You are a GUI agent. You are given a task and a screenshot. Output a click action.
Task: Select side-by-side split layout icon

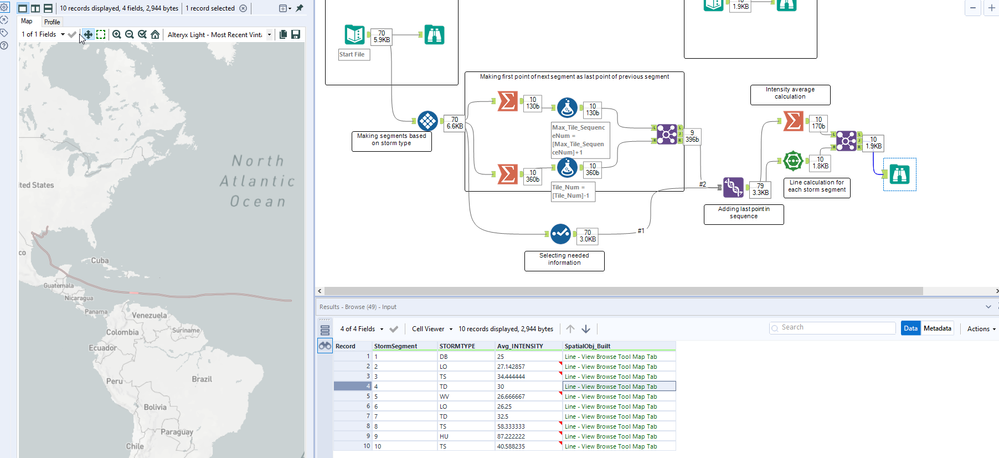pyautogui.click(x=36, y=8)
